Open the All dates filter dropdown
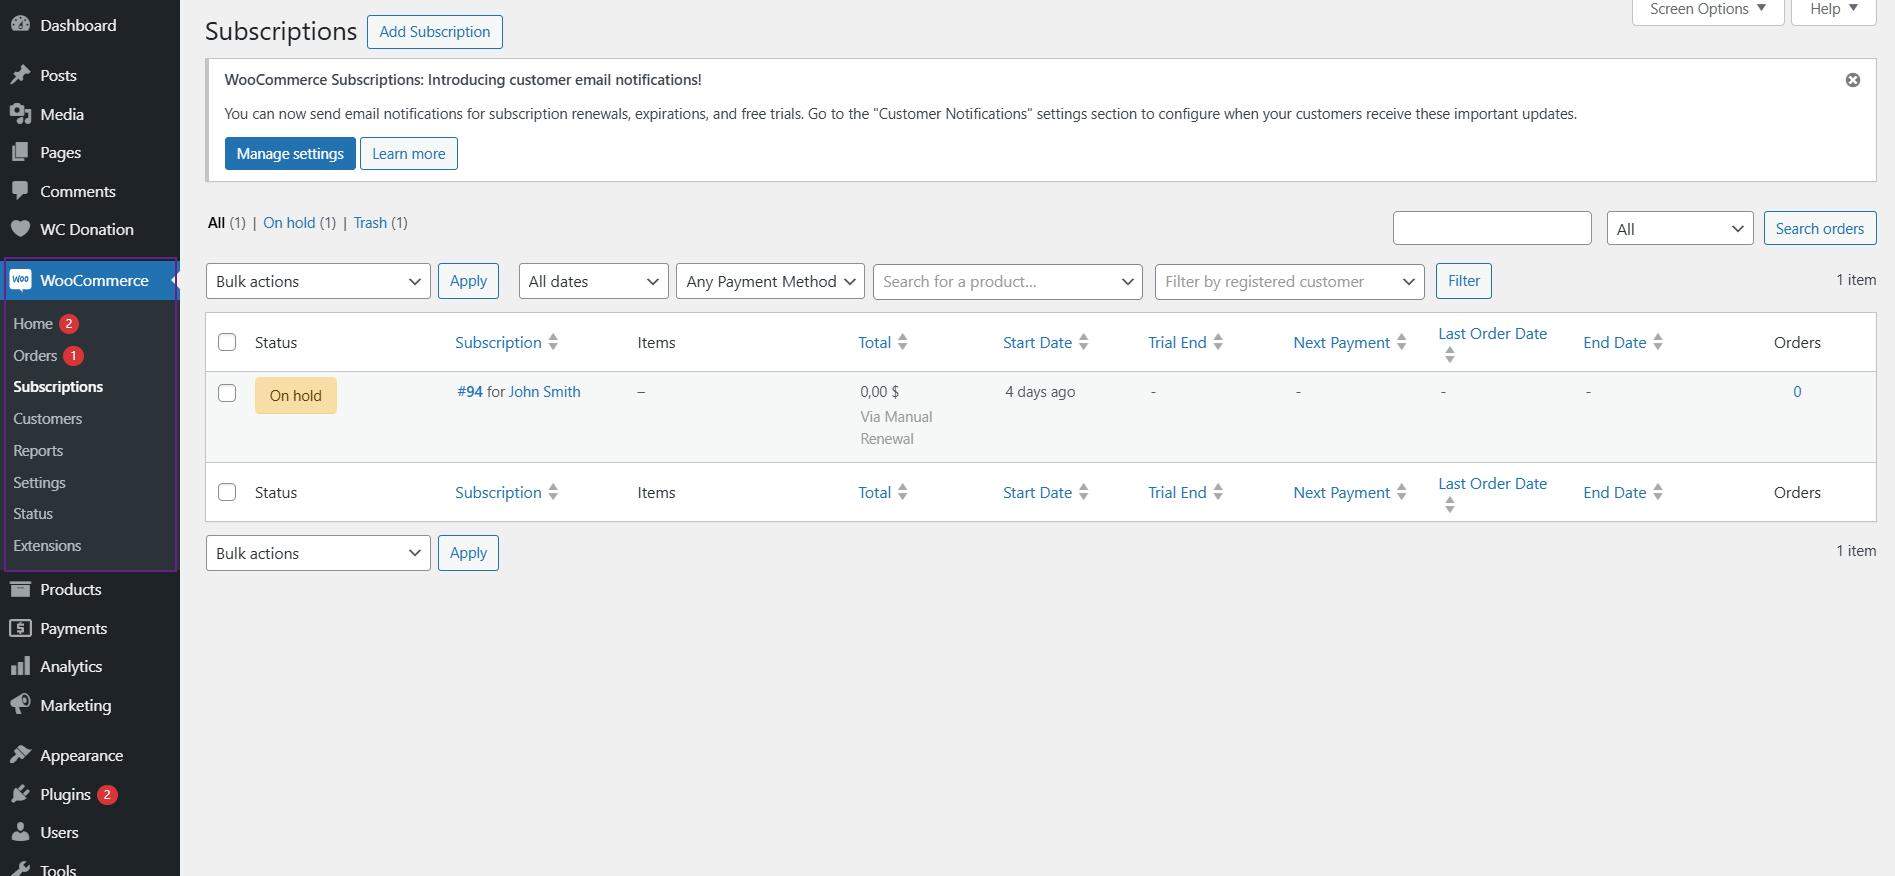Screen dimensions: 1895x876 pyautogui.click(x=594, y=281)
